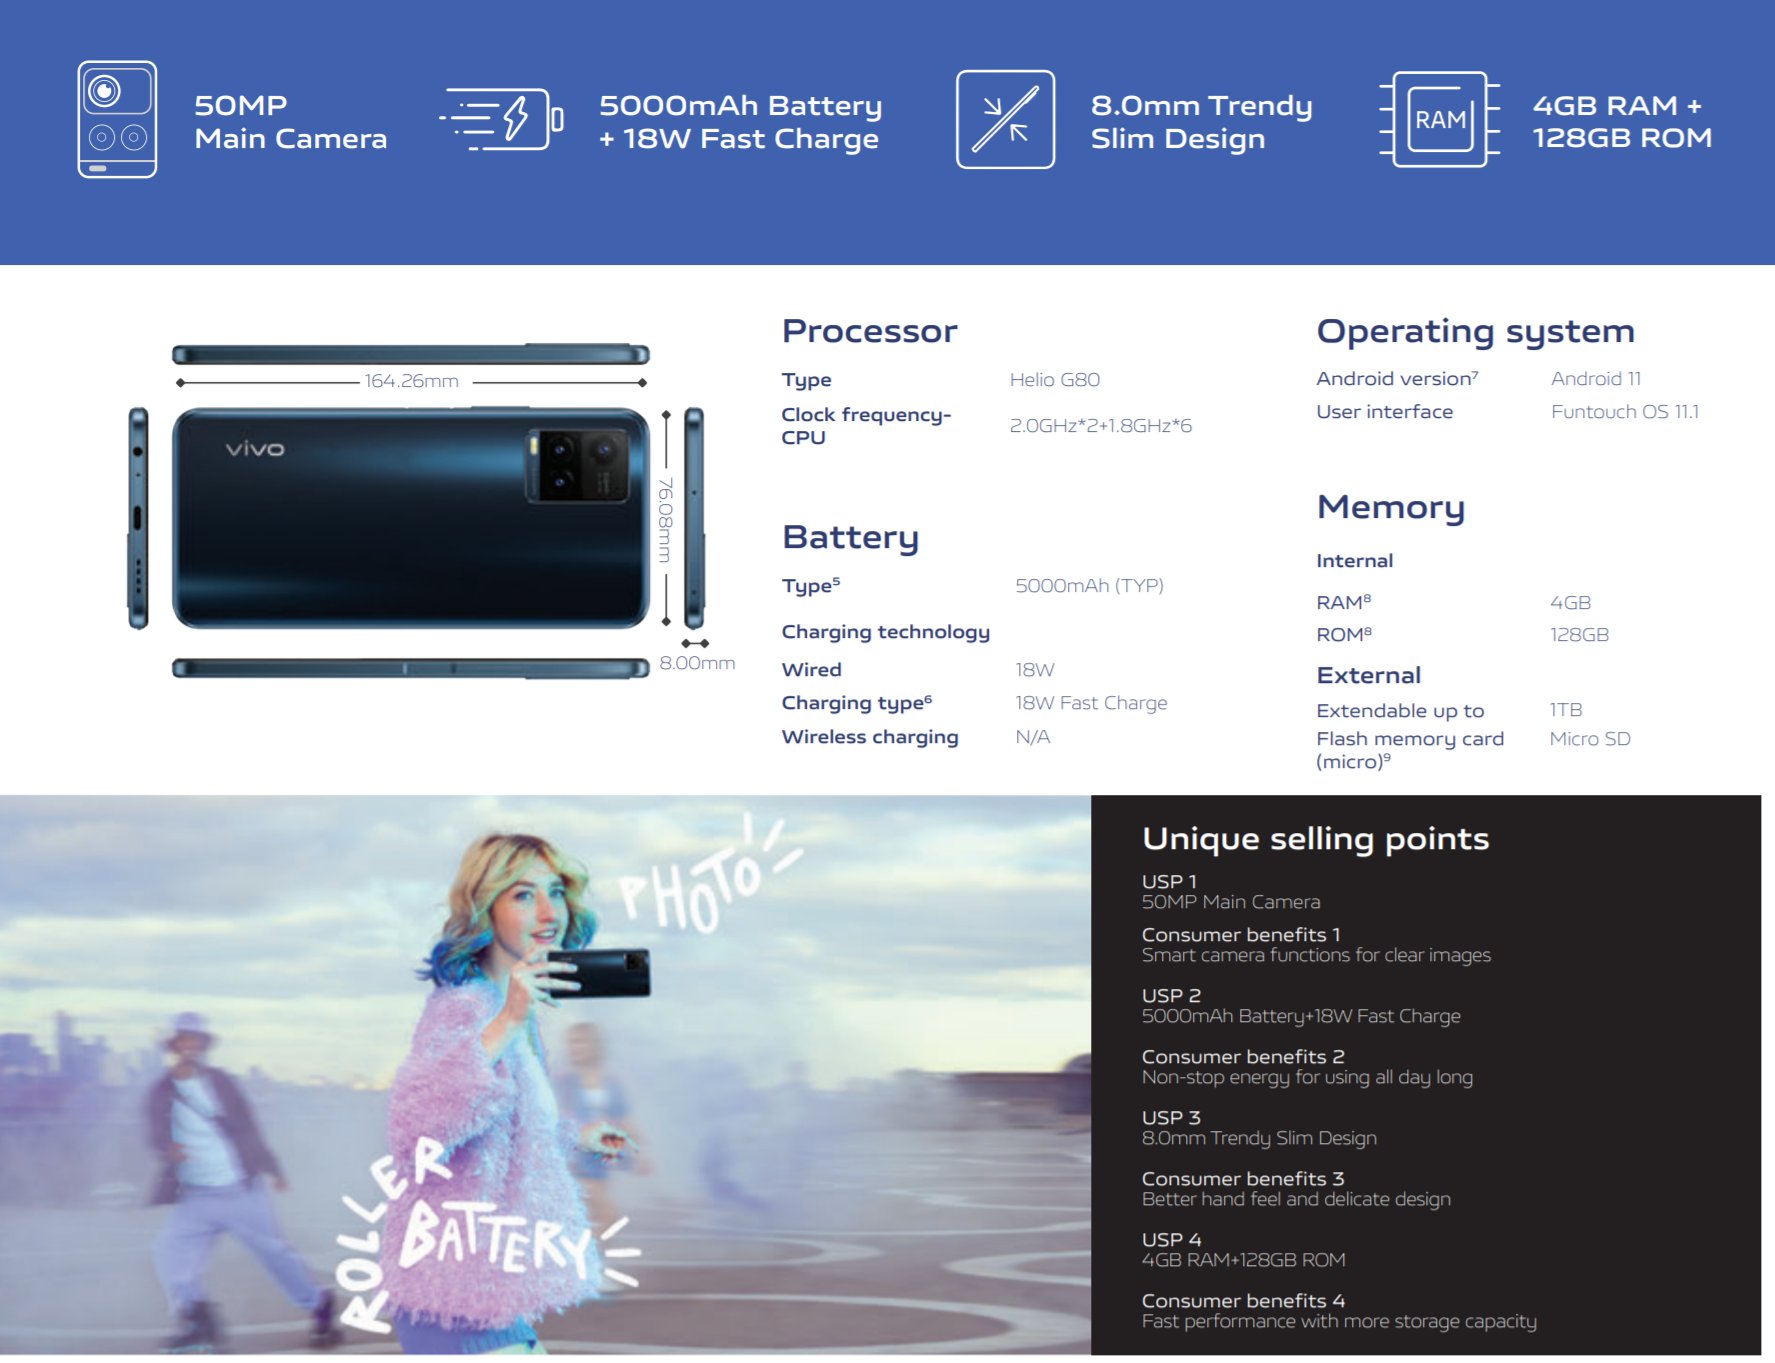Click the 8.00mm thickness label

(697, 663)
